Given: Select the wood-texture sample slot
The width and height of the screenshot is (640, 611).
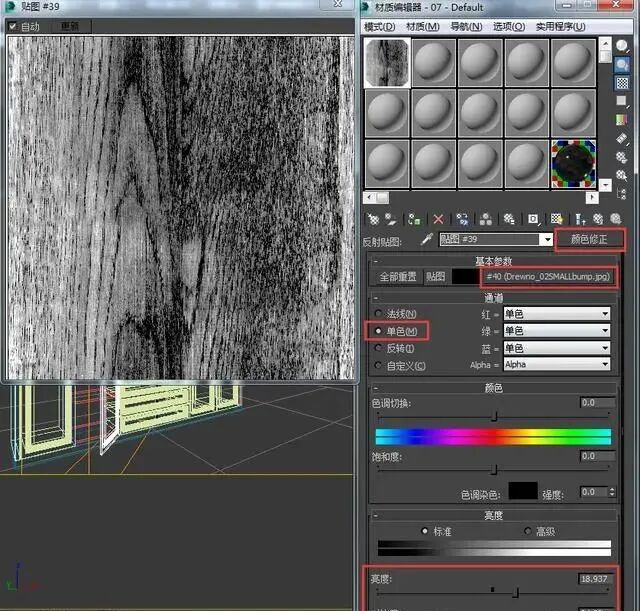Looking at the screenshot, I should [387, 63].
